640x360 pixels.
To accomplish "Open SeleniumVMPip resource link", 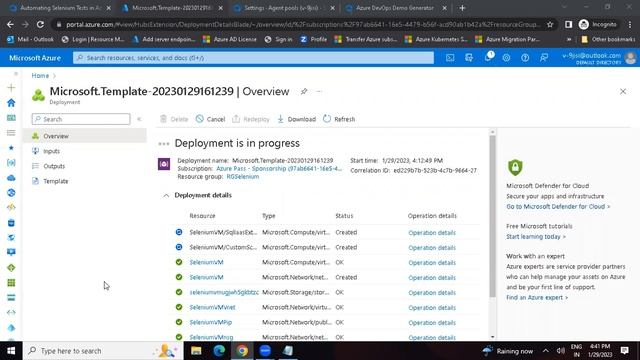I will 211,322.
